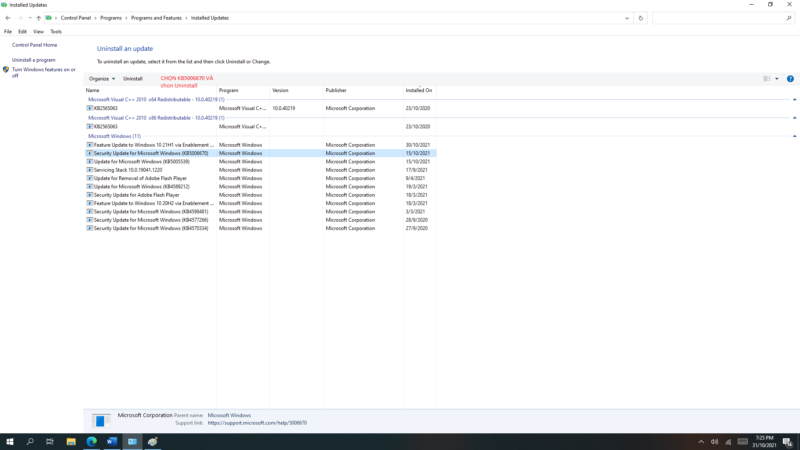The height and width of the screenshot is (450, 800).
Task: Open the network tray icon
Action: click(728, 442)
